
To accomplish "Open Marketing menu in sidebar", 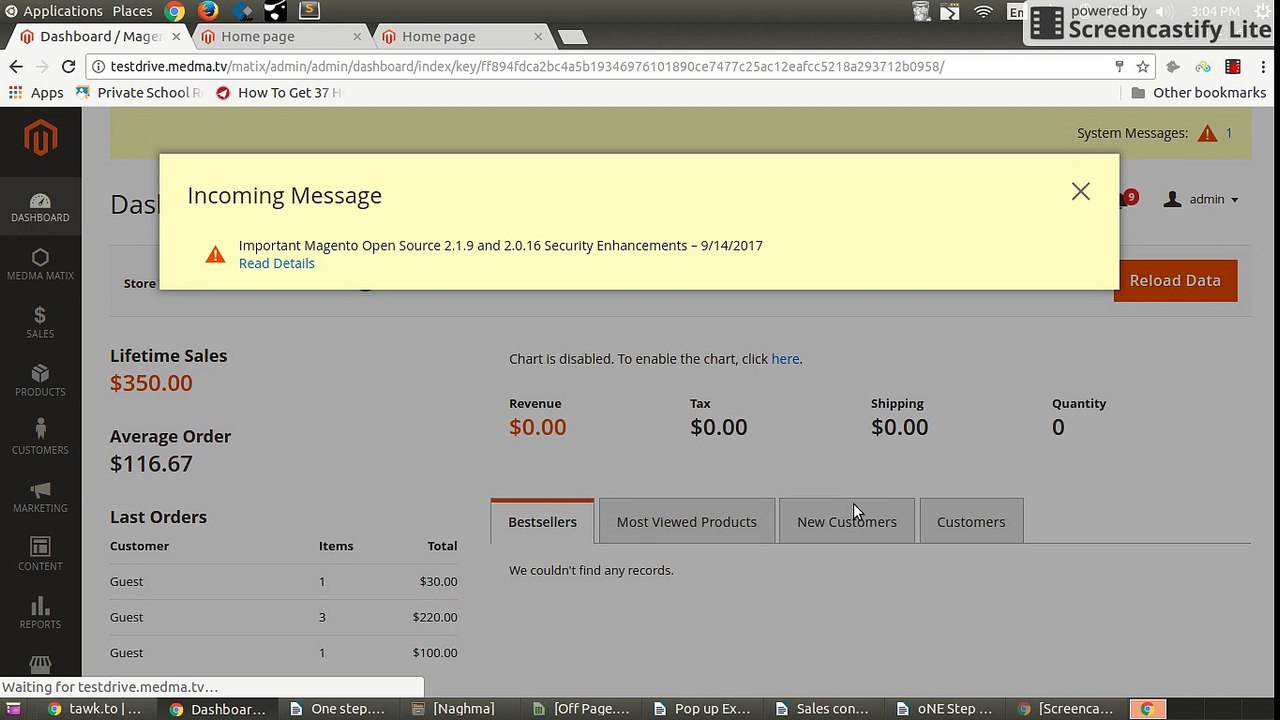I will [x=40, y=497].
